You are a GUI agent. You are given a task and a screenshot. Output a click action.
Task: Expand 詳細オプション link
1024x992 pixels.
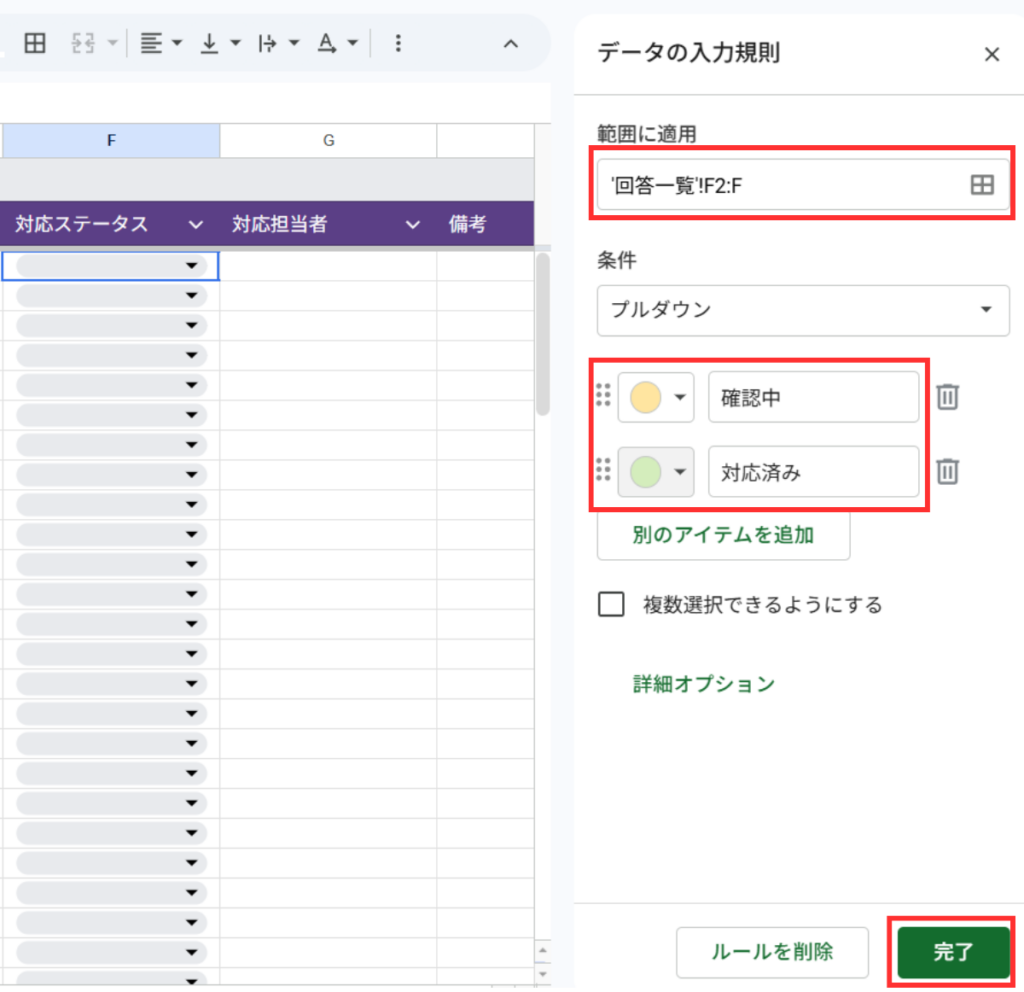(x=703, y=684)
